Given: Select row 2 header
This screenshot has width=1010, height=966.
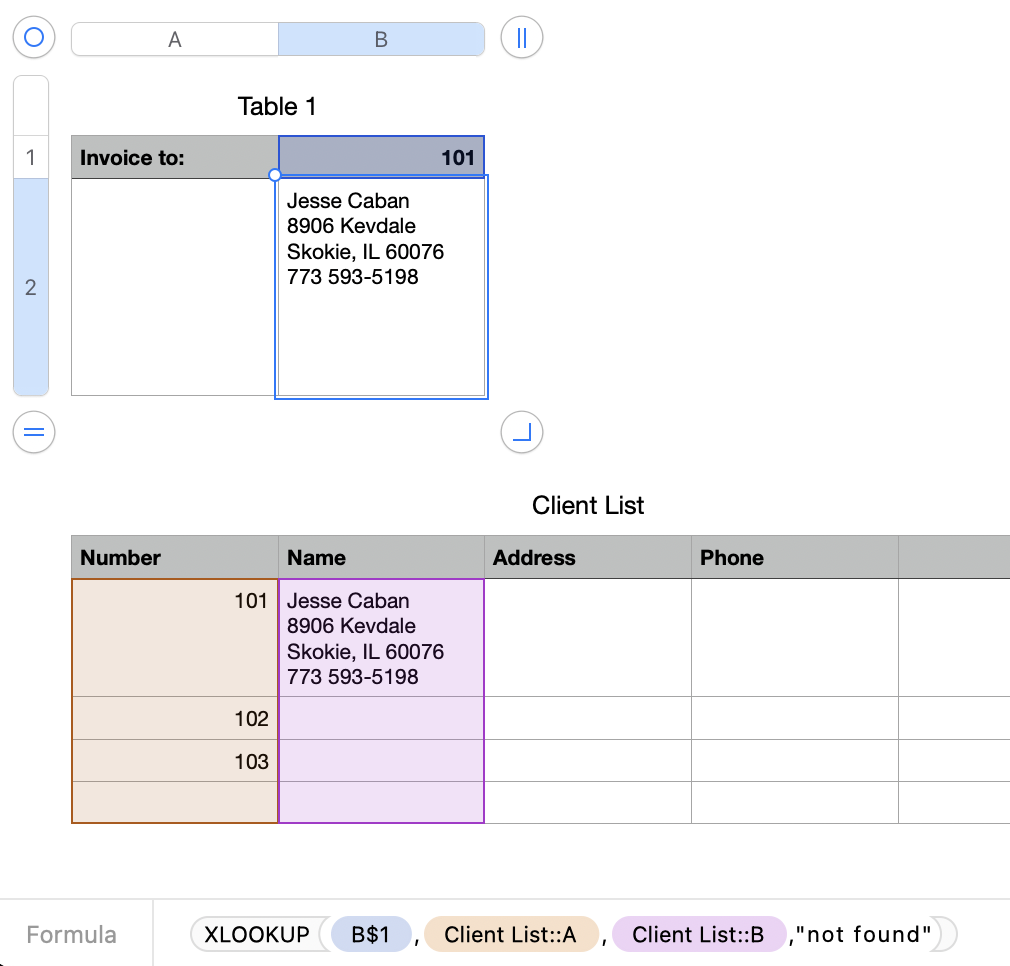Looking at the screenshot, I should (30, 287).
